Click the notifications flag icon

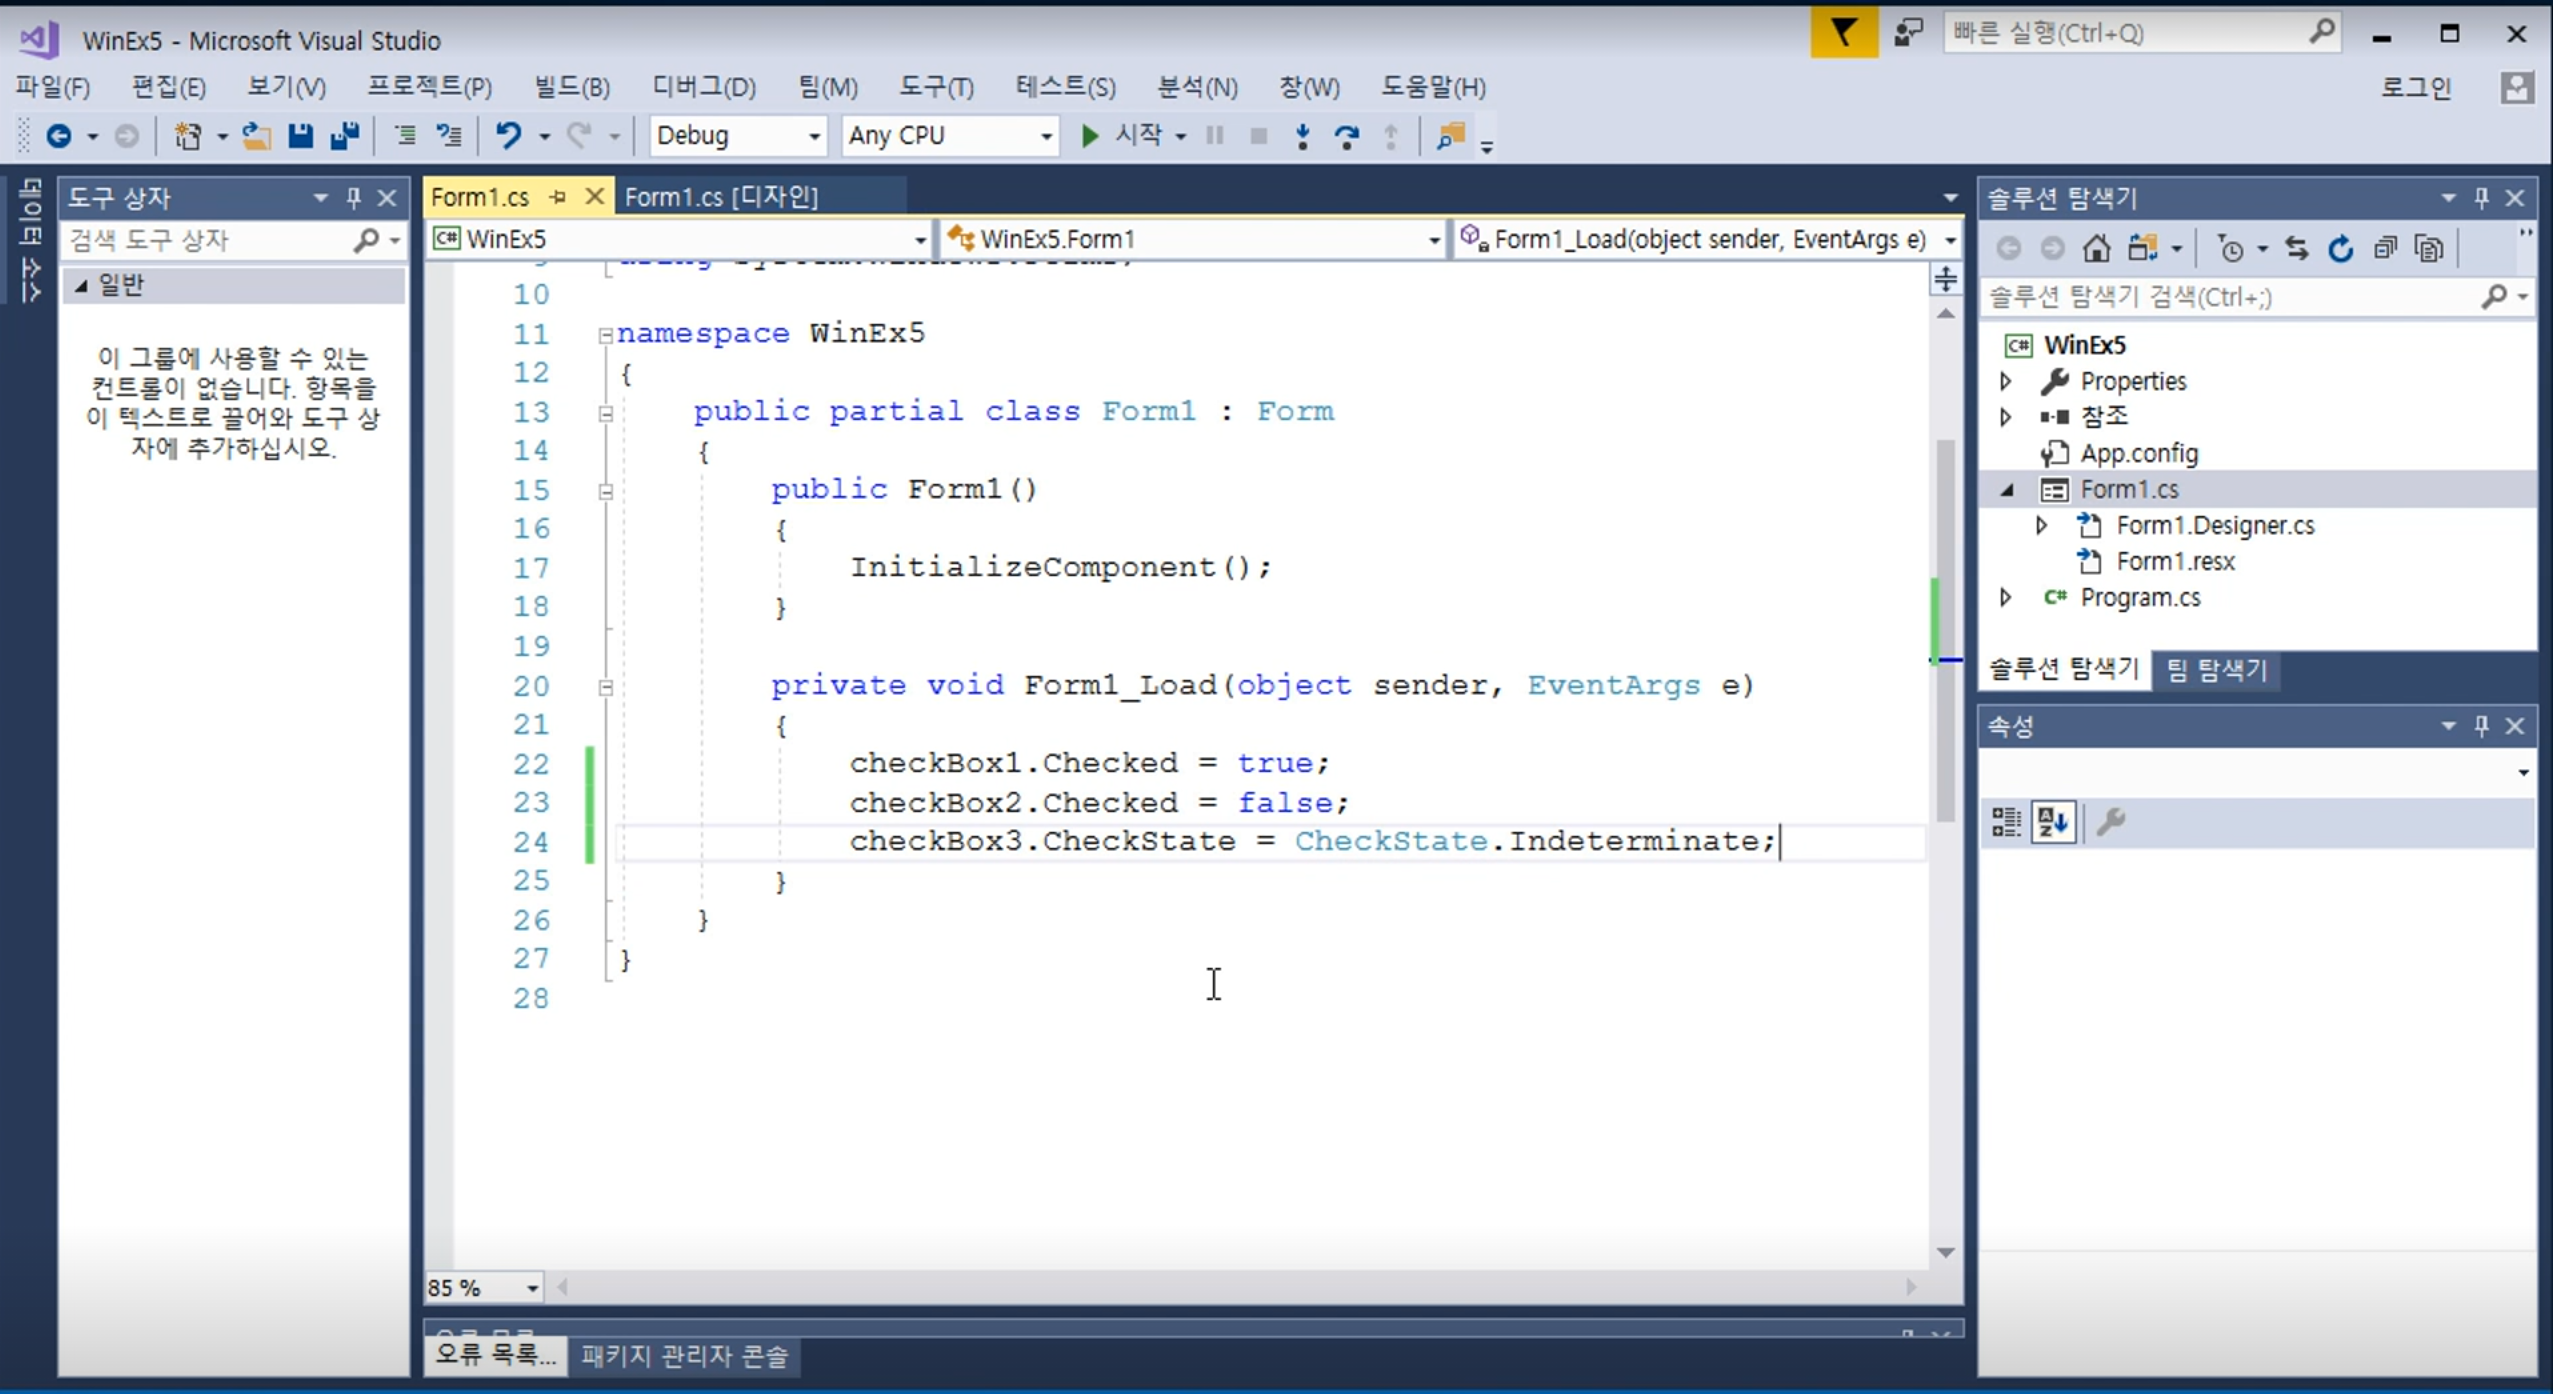(1844, 33)
